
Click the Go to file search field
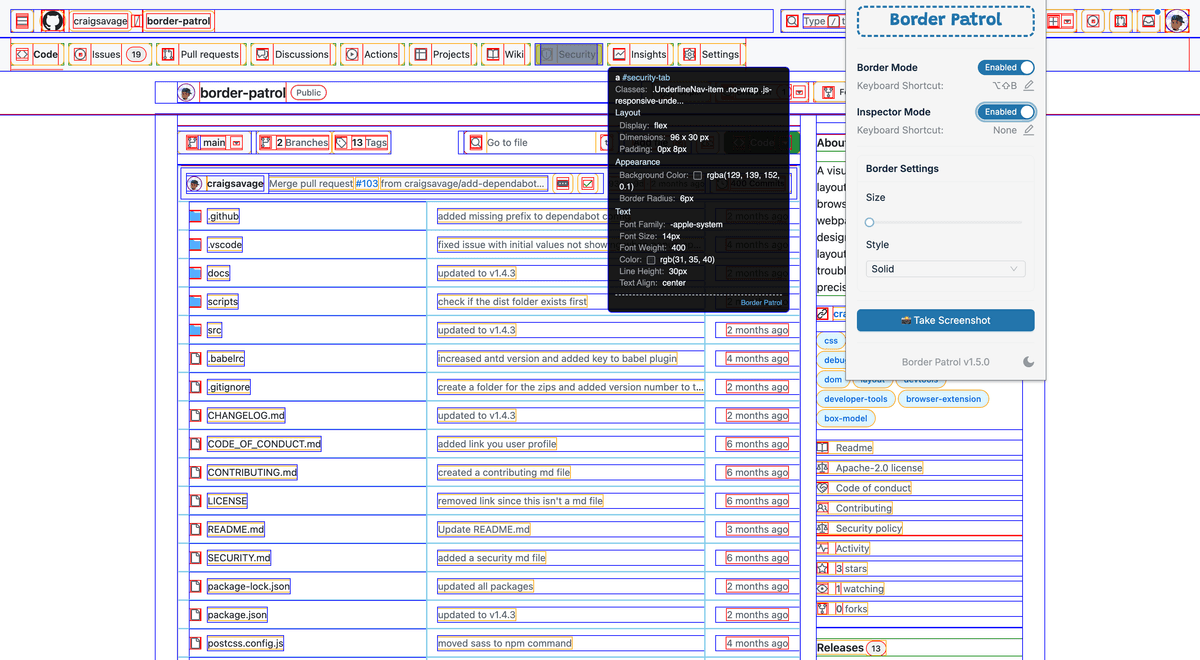530,143
